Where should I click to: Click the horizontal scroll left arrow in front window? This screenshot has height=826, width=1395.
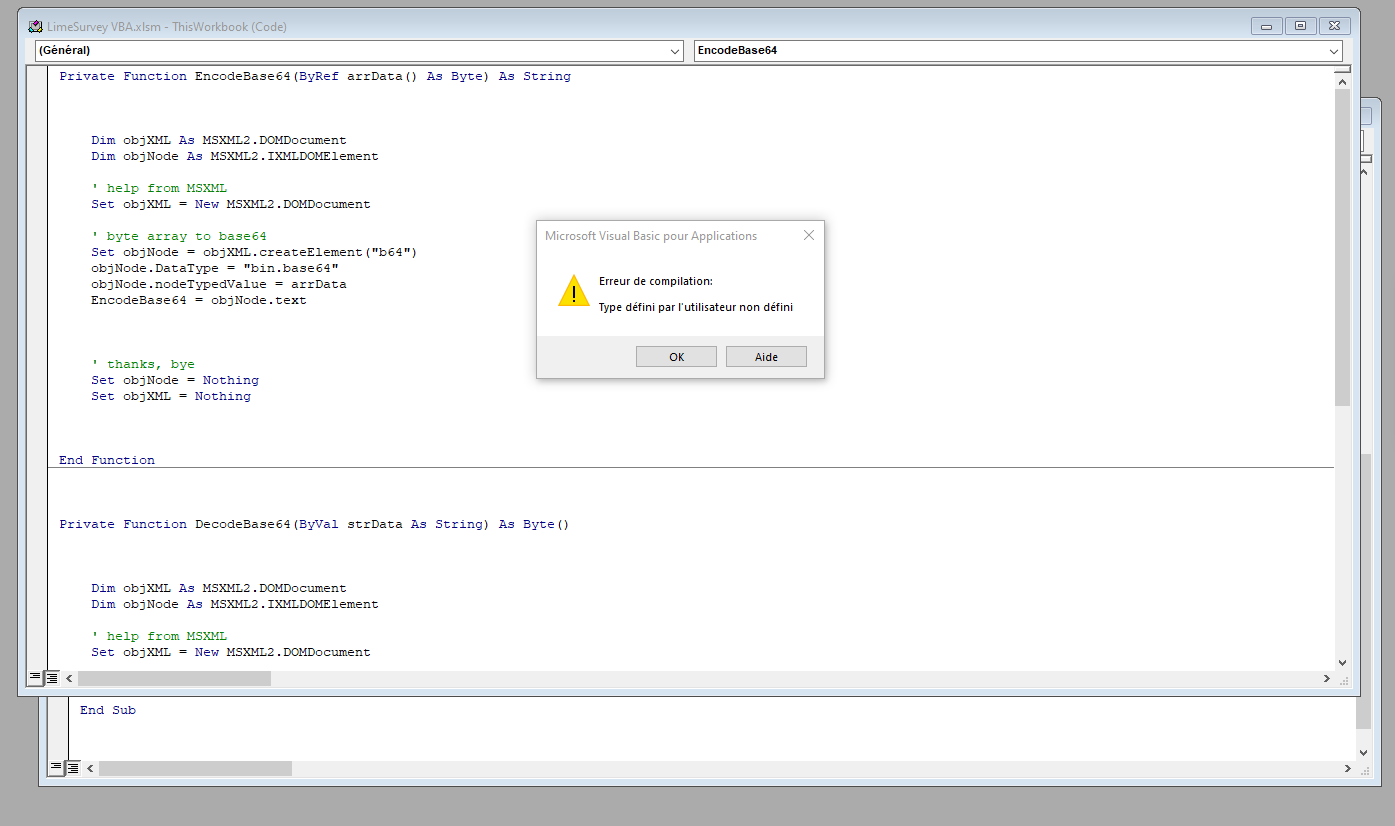[69, 678]
